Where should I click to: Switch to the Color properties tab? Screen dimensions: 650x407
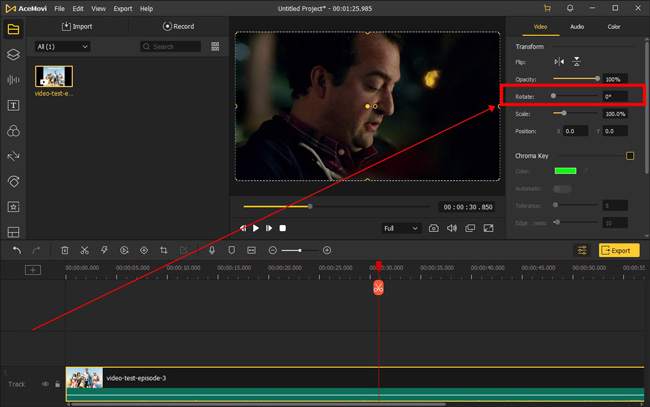click(614, 27)
